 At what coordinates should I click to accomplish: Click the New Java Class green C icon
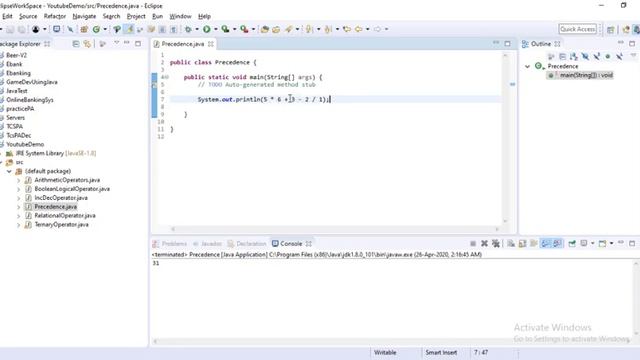96,29
